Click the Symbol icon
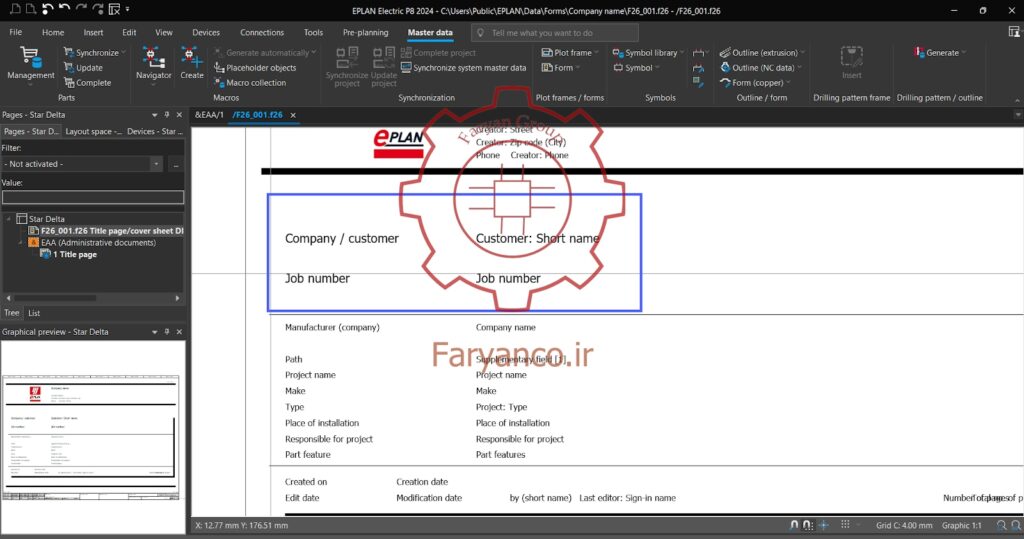This screenshot has width=1024, height=539. (x=618, y=68)
